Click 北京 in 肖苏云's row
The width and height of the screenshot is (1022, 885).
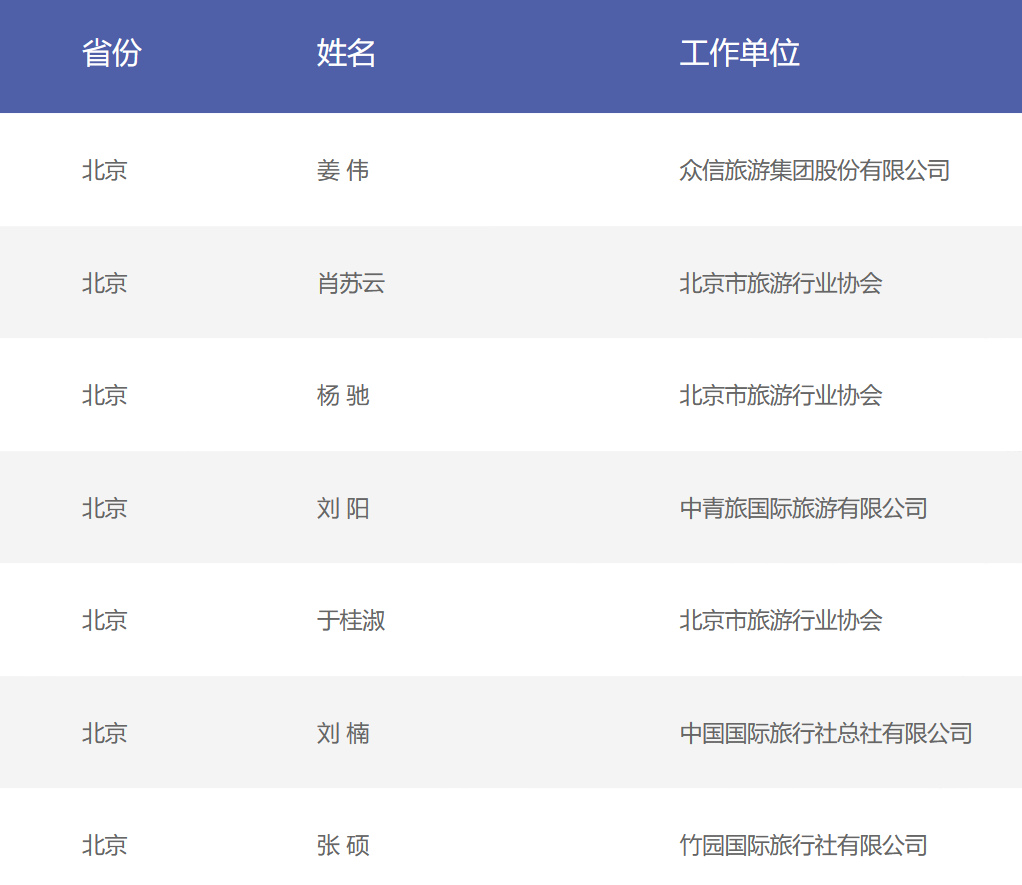[104, 283]
